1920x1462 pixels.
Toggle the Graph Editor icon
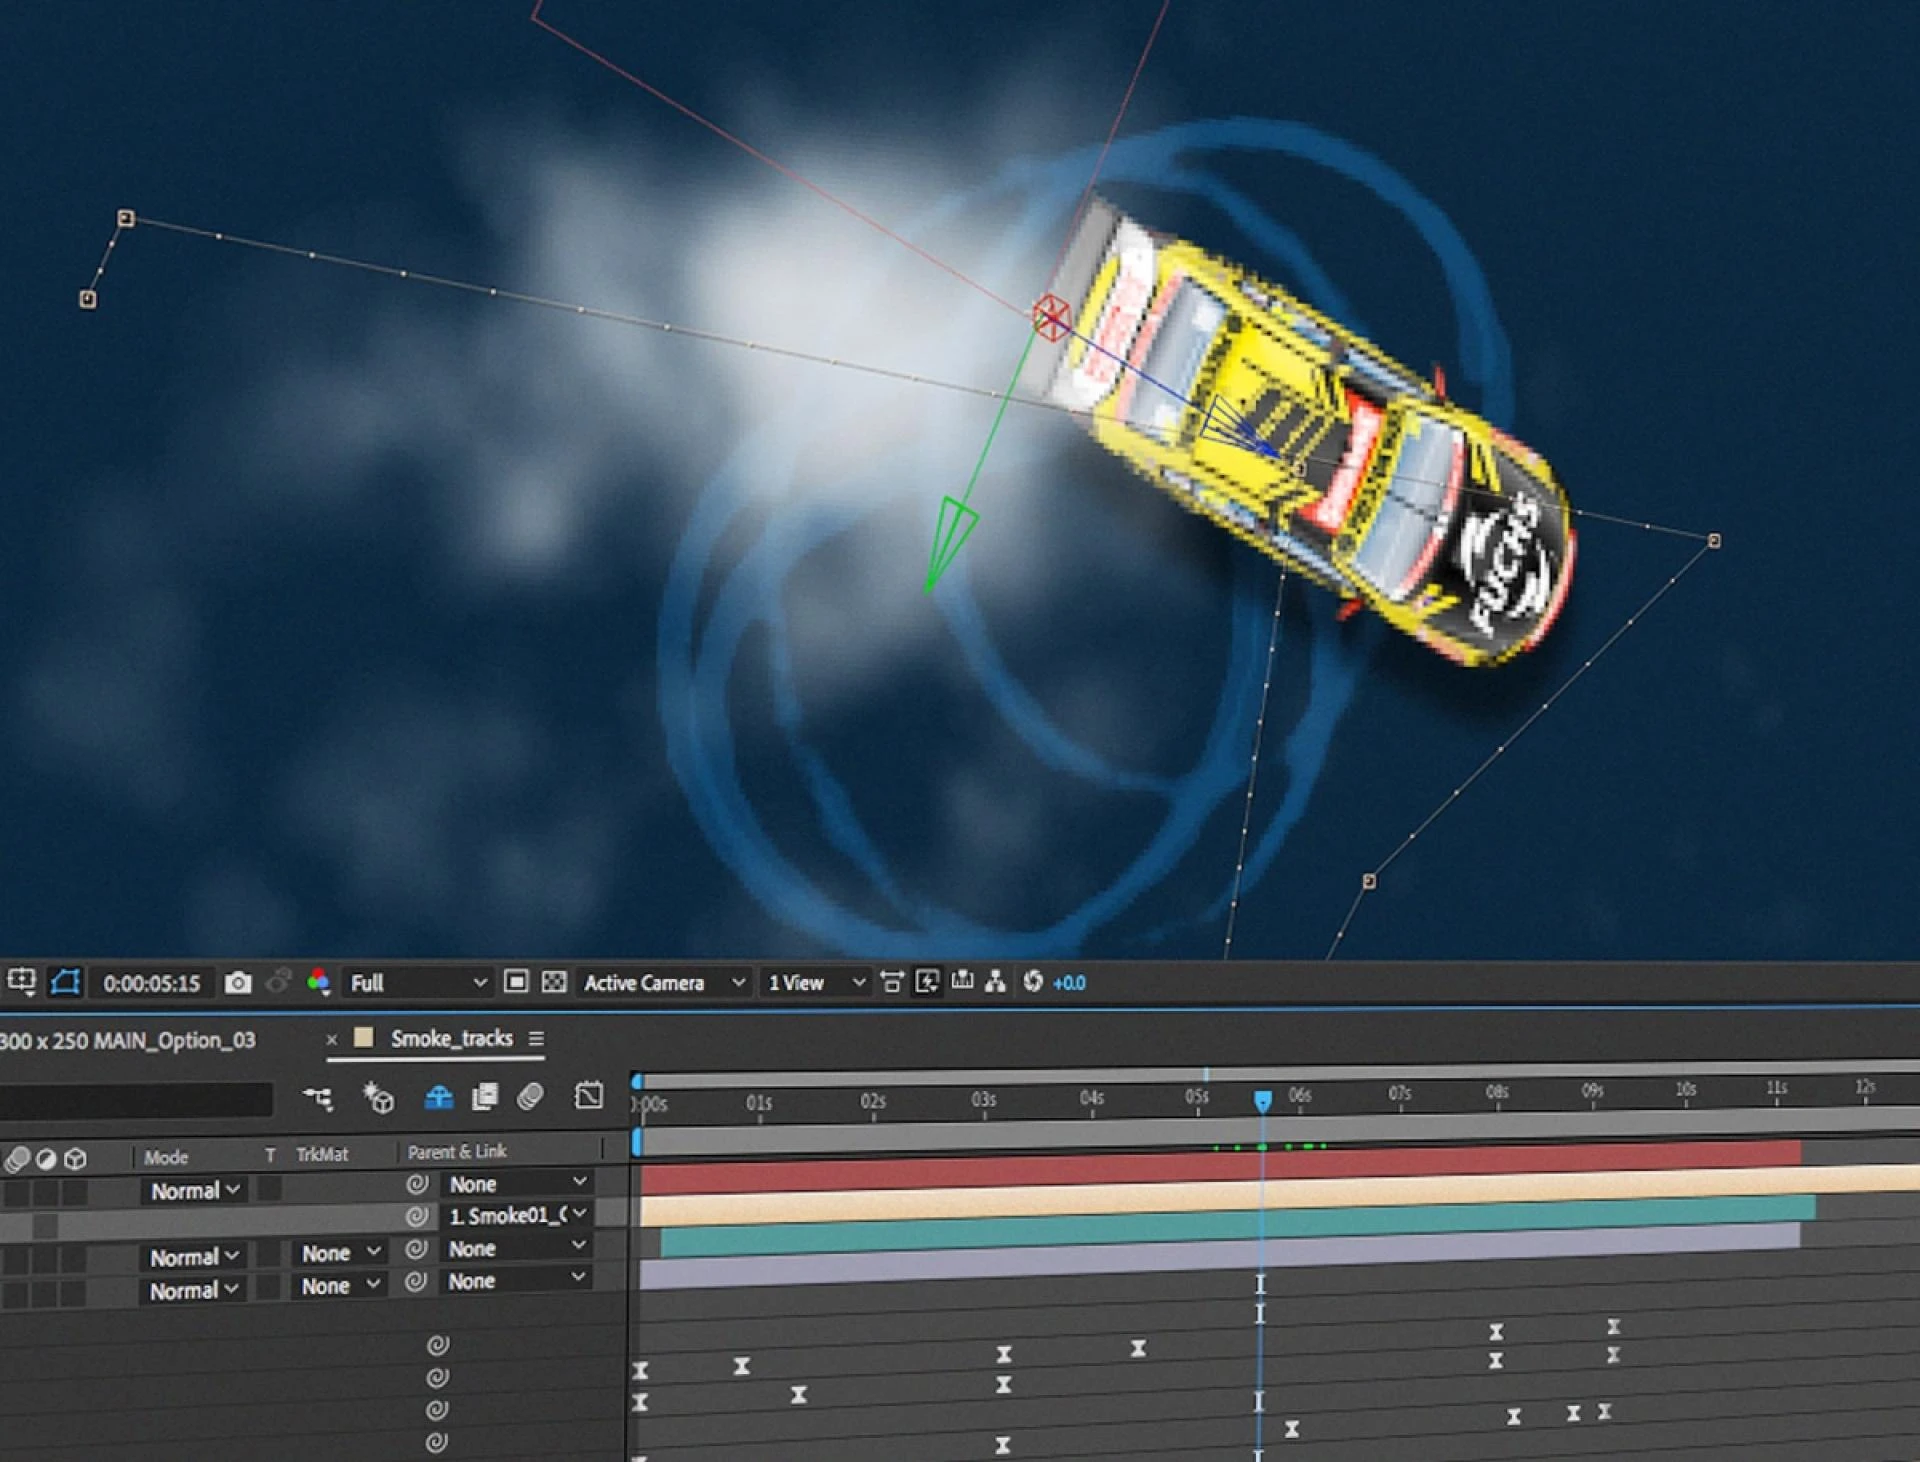coord(589,1096)
